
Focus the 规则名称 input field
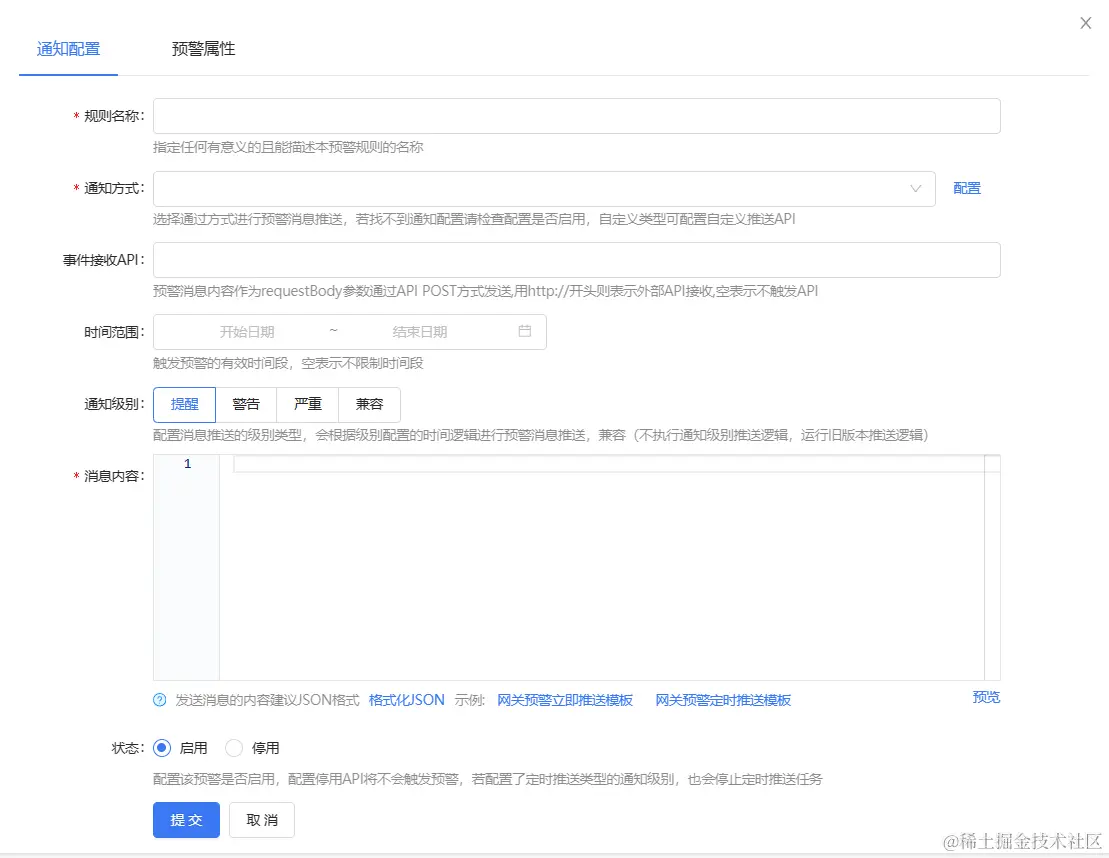(576, 116)
